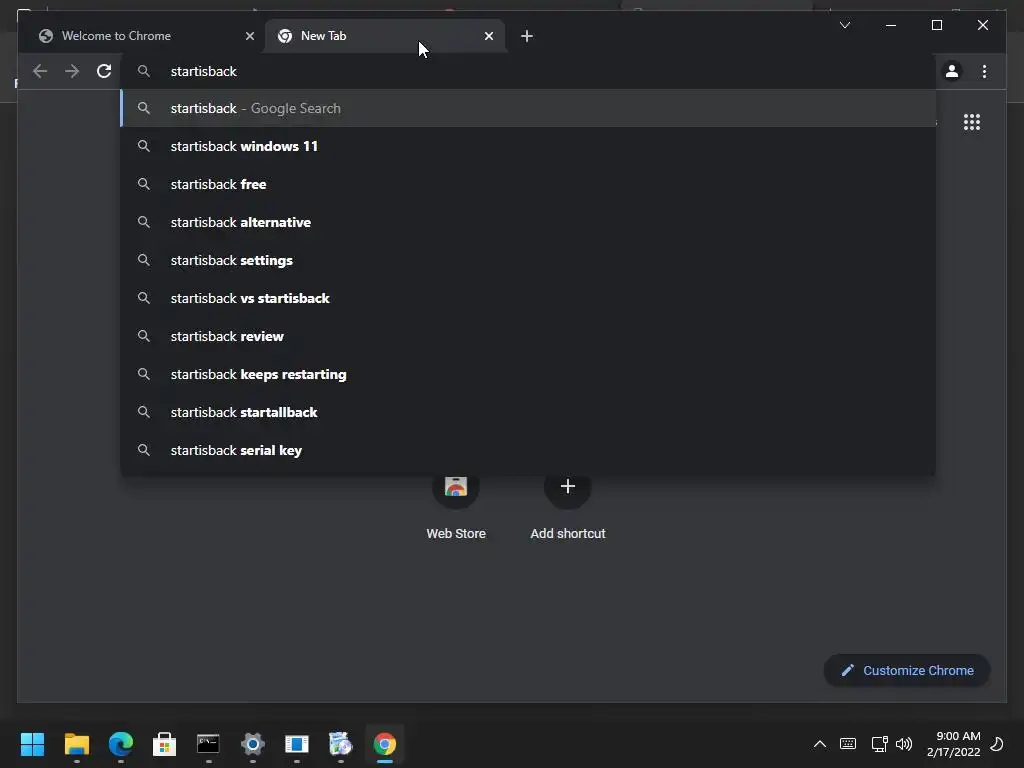Screen dimensions: 1024x768
Task: Open the tab search chevron dropdown
Action: (844, 25)
